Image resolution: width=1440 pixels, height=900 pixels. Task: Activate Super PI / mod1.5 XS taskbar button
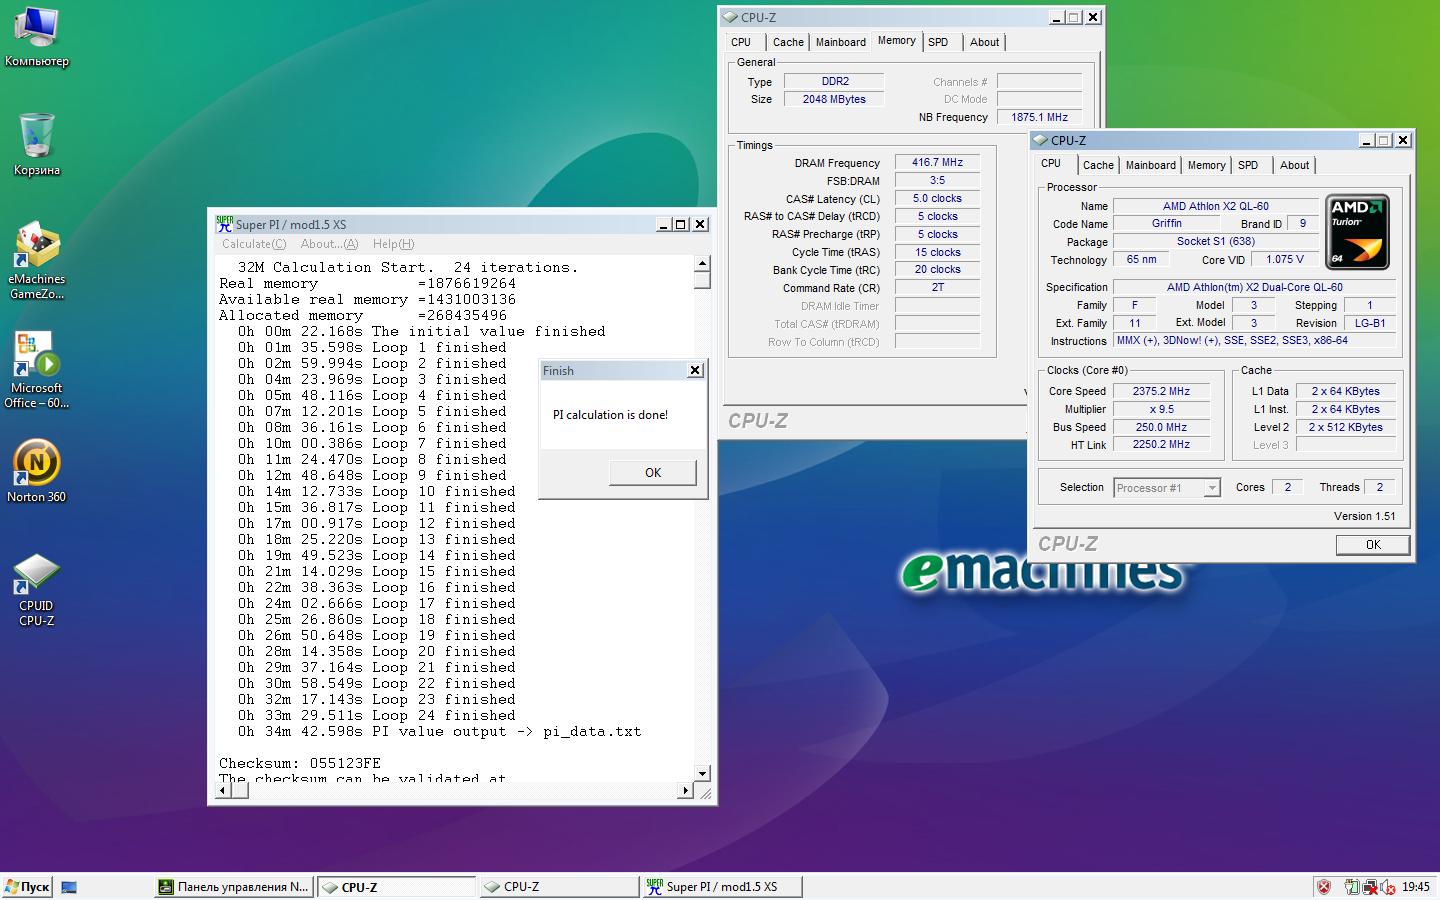[721, 887]
